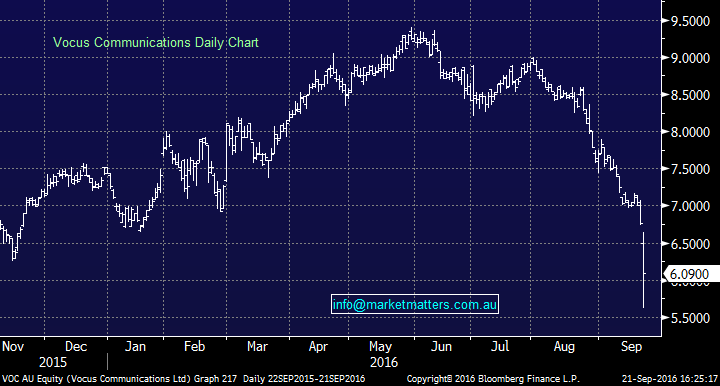Click the Feb month label
Image resolution: width=720 pixels, height=386 pixels.
coord(194,347)
